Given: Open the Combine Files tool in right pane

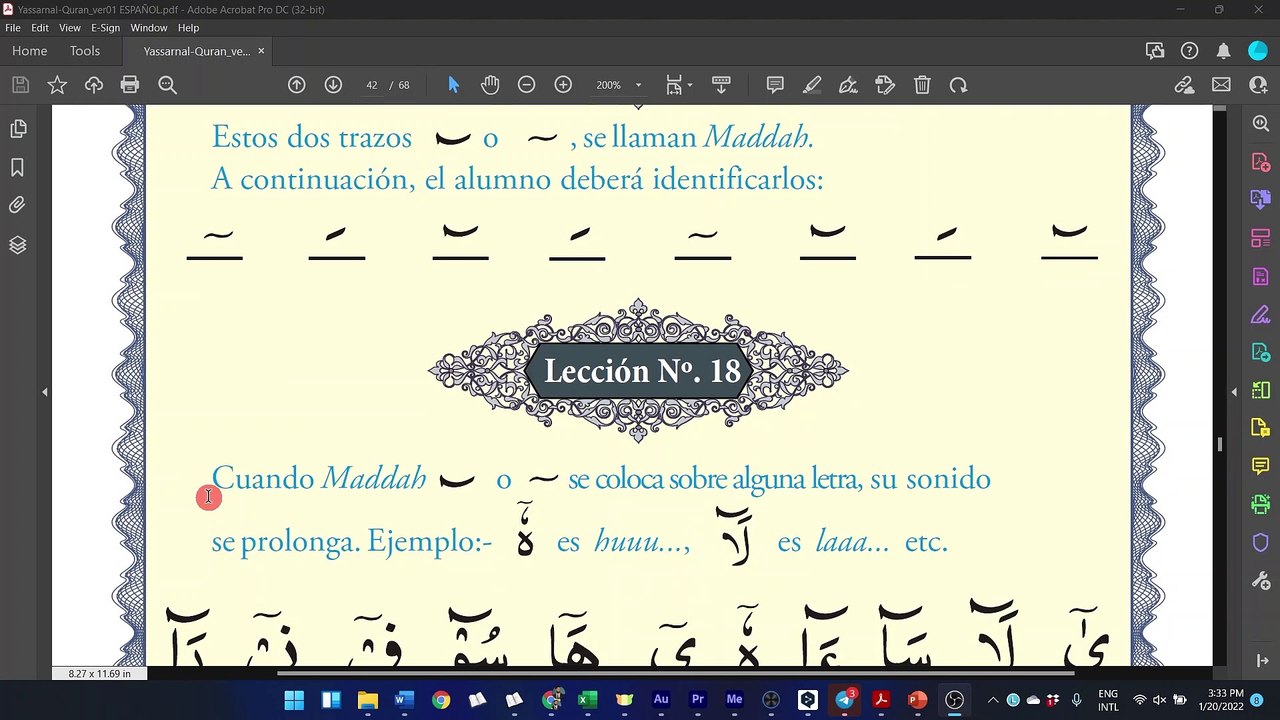Looking at the screenshot, I should 1260,199.
